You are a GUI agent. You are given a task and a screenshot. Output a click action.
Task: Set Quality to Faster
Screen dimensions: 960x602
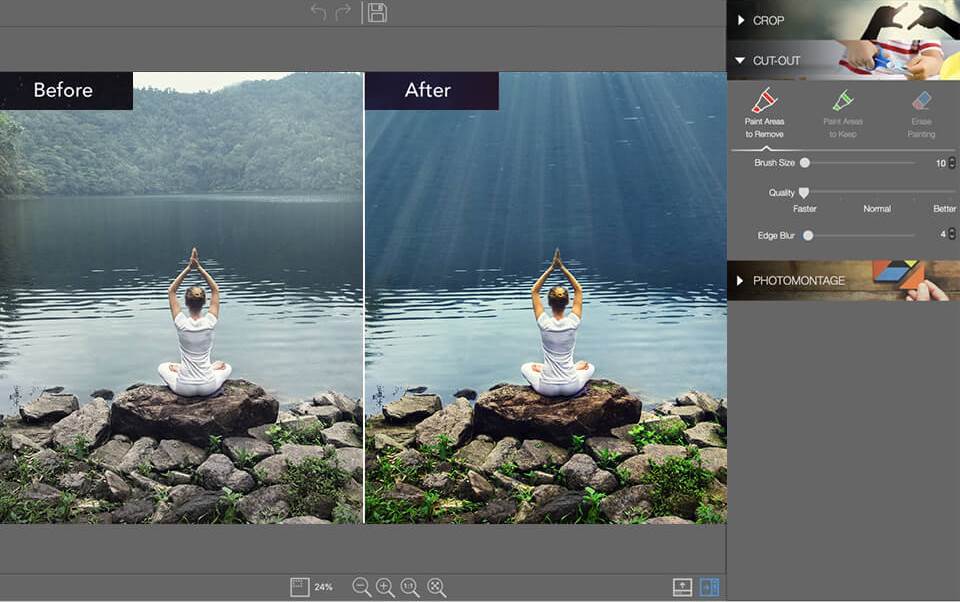804,209
